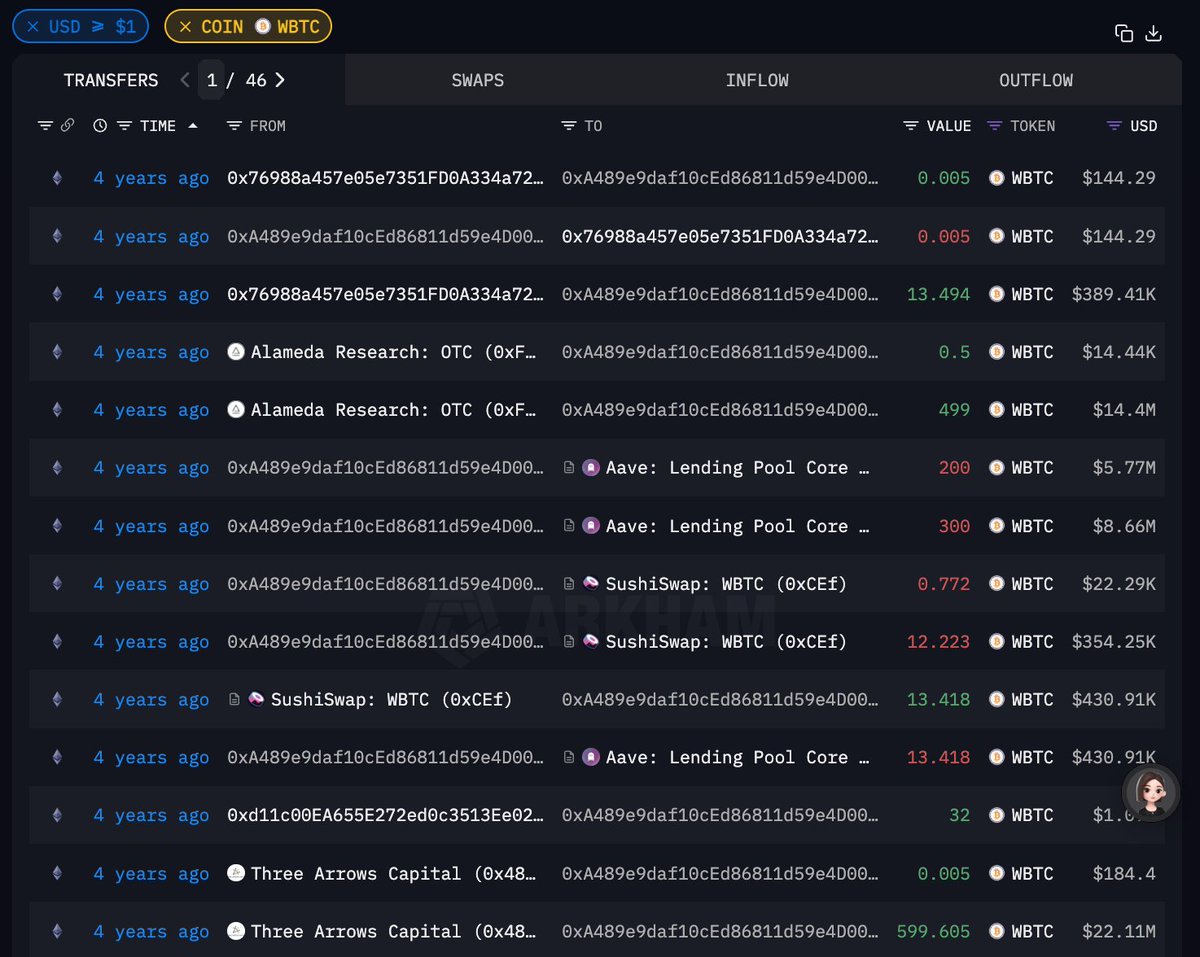Click the Ethereum icon in the $184.4 row
The image size is (1200, 957).
pyautogui.click(x=57, y=874)
